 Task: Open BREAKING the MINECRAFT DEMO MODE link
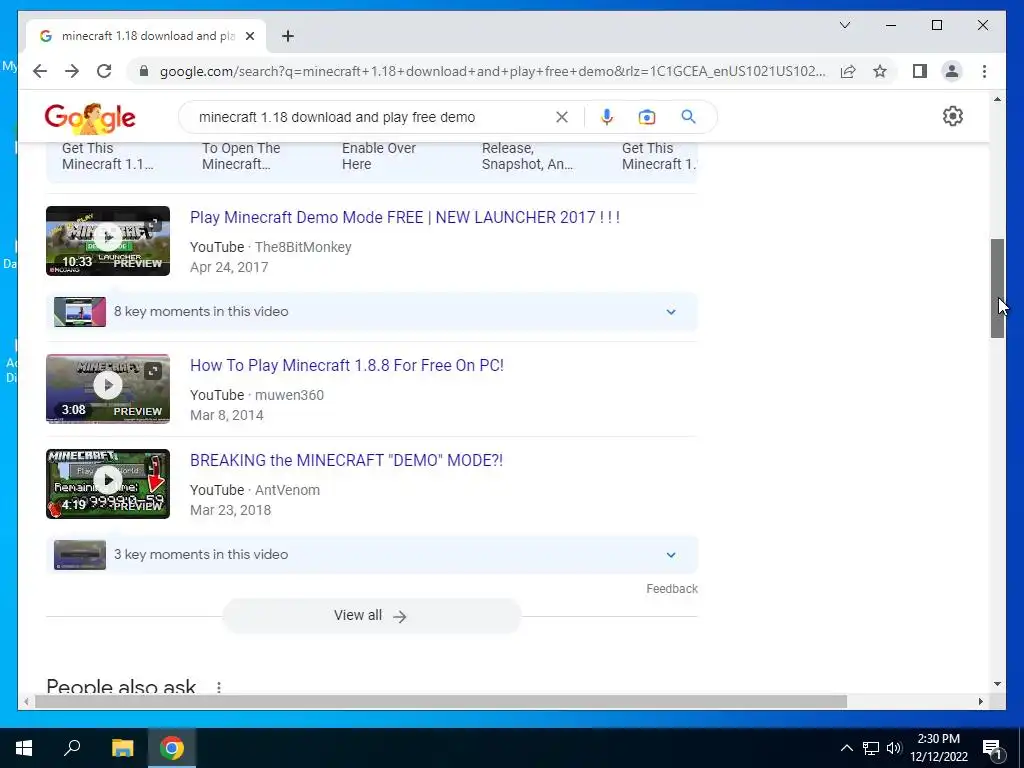click(x=347, y=460)
